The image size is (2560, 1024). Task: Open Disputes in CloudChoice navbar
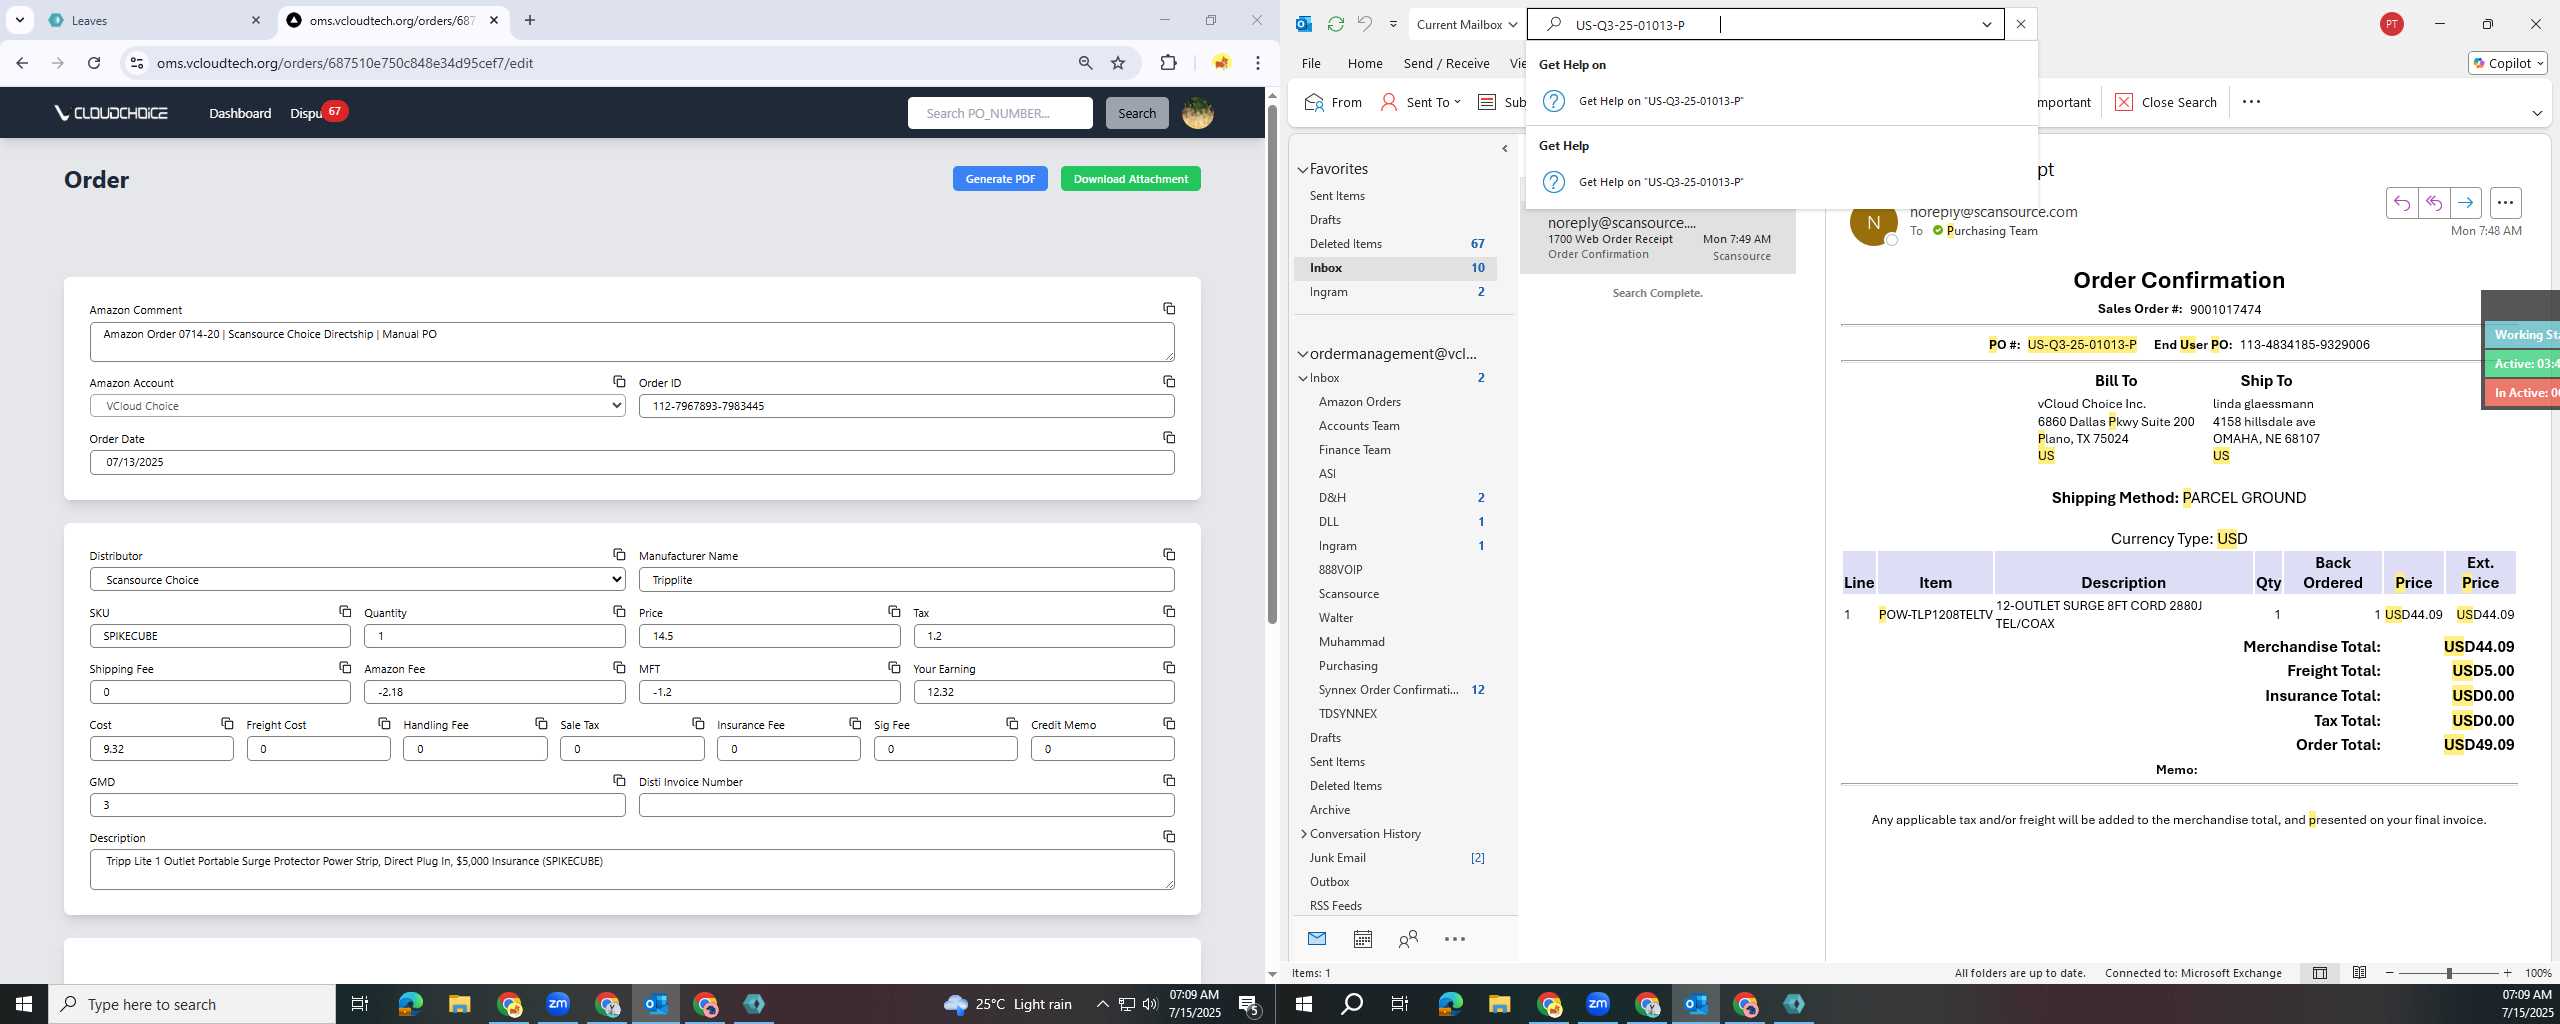(x=306, y=113)
